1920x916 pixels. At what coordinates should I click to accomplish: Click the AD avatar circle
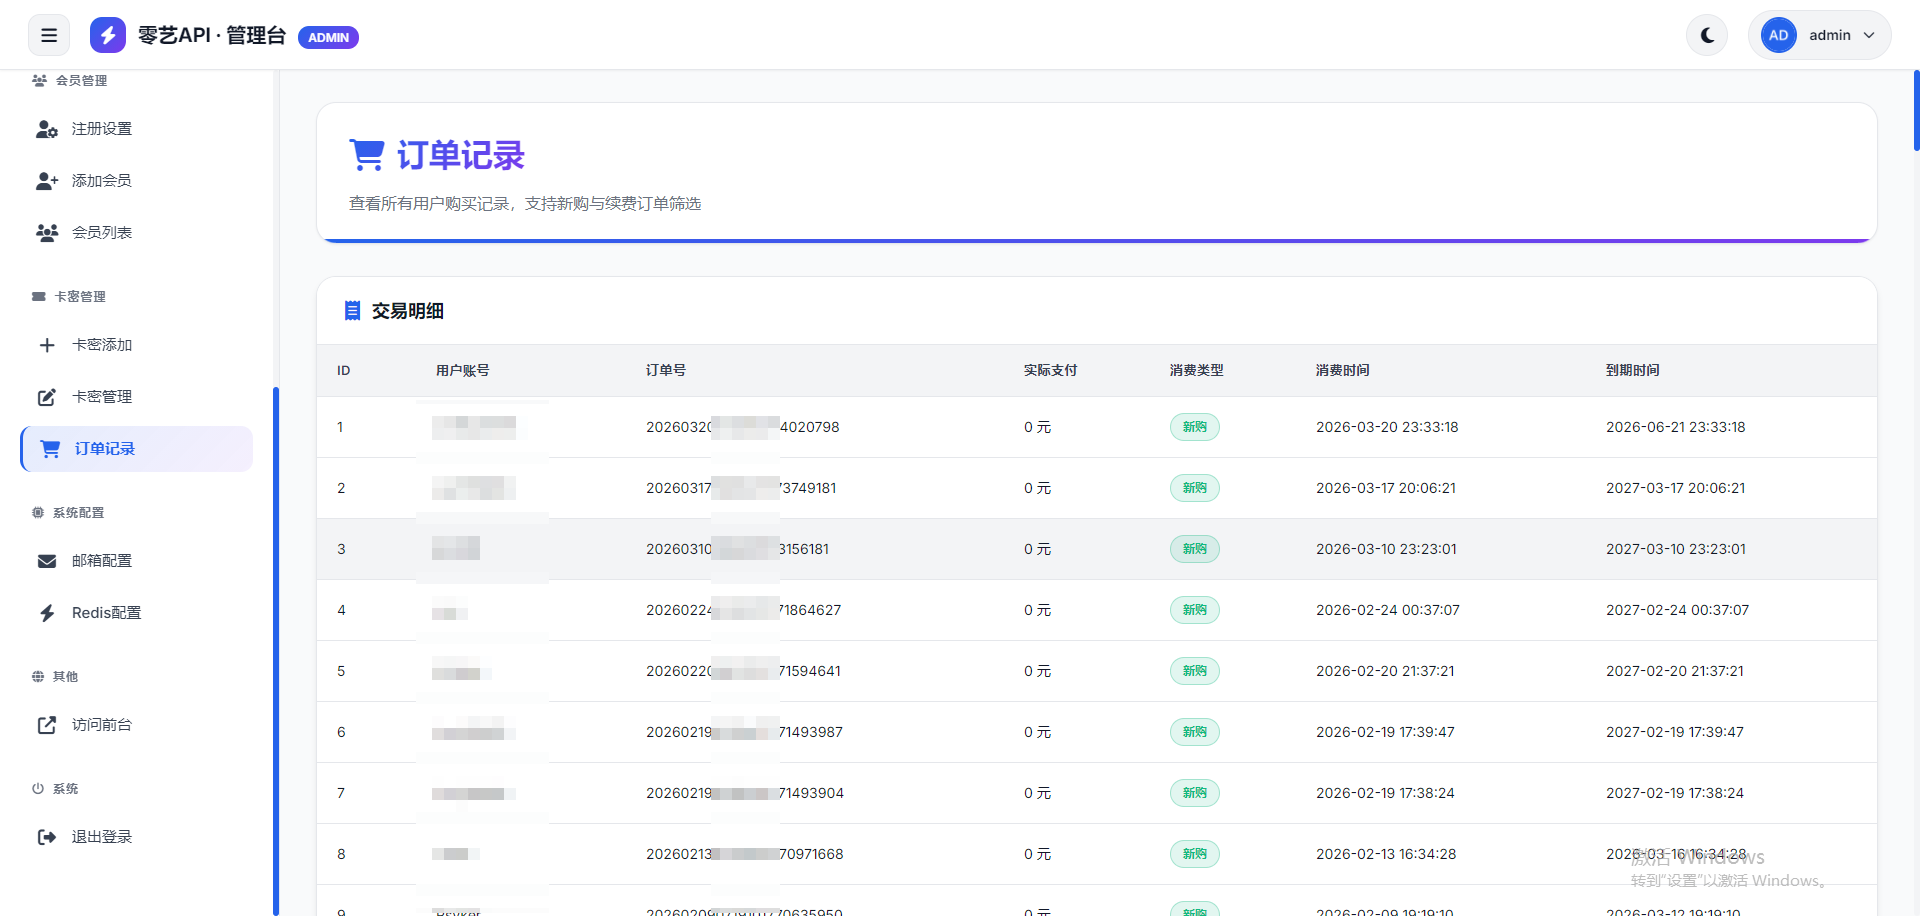click(x=1778, y=36)
